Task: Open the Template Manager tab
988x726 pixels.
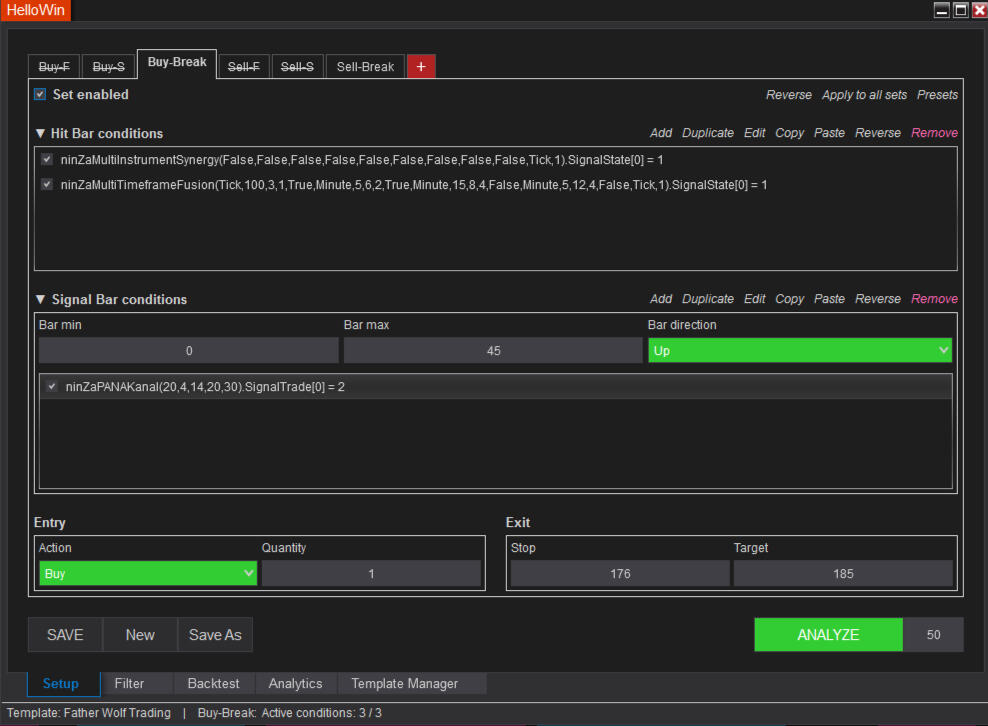Action: coord(404,683)
